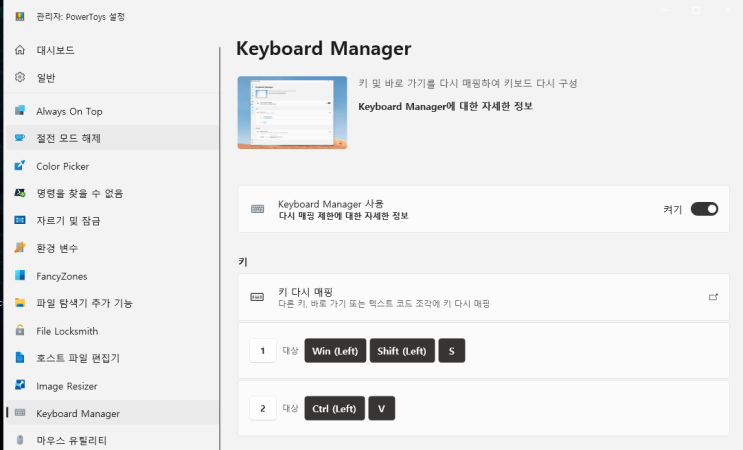Viewport: 743px width, 450px height.
Task: Open 절전 모드 해제 page
Action: click(112, 138)
